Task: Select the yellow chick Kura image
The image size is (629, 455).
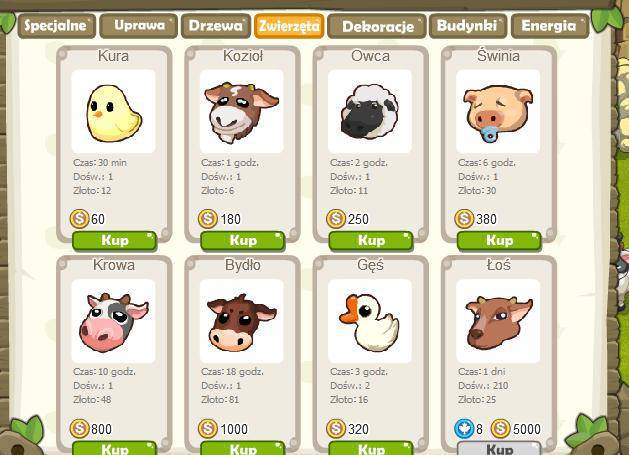Action: [114, 112]
